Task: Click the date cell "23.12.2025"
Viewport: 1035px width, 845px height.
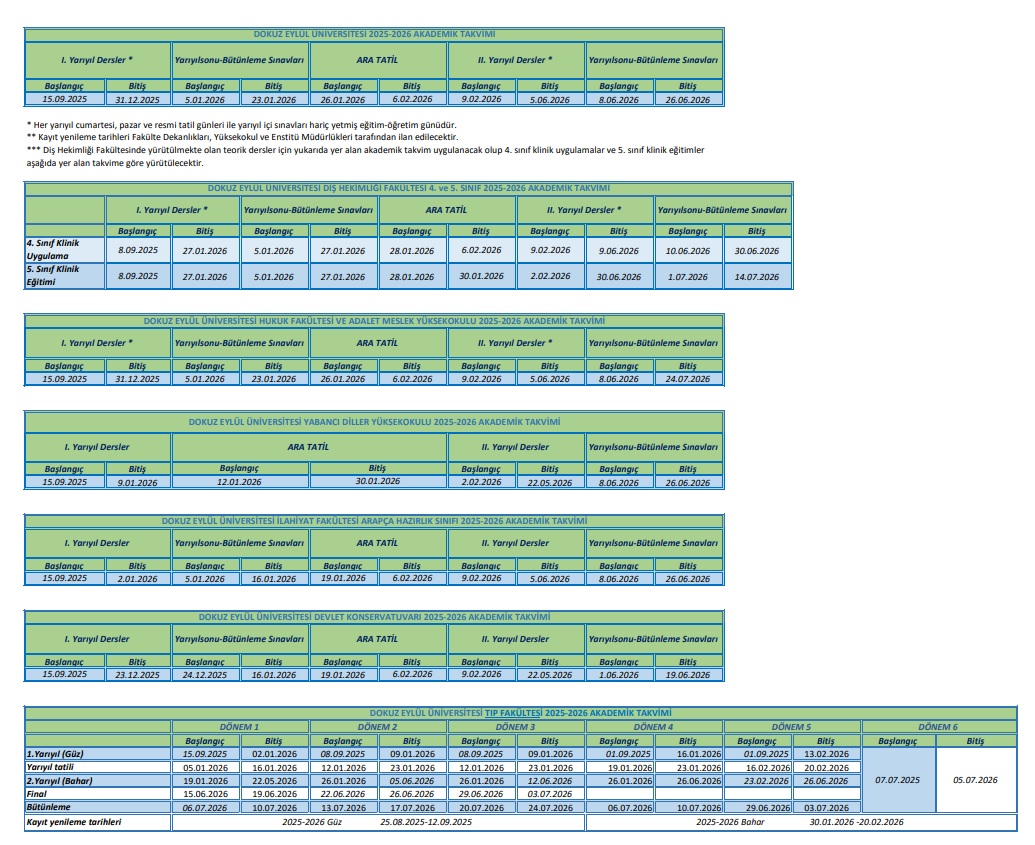Action: tap(137, 675)
